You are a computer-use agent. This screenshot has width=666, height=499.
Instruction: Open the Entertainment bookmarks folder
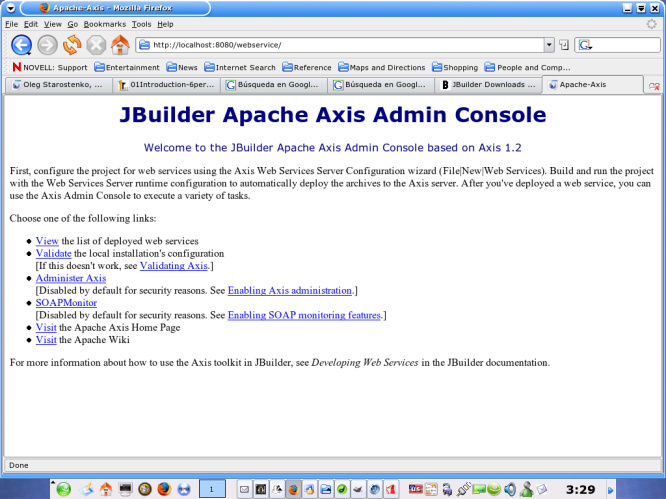click(127, 67)
